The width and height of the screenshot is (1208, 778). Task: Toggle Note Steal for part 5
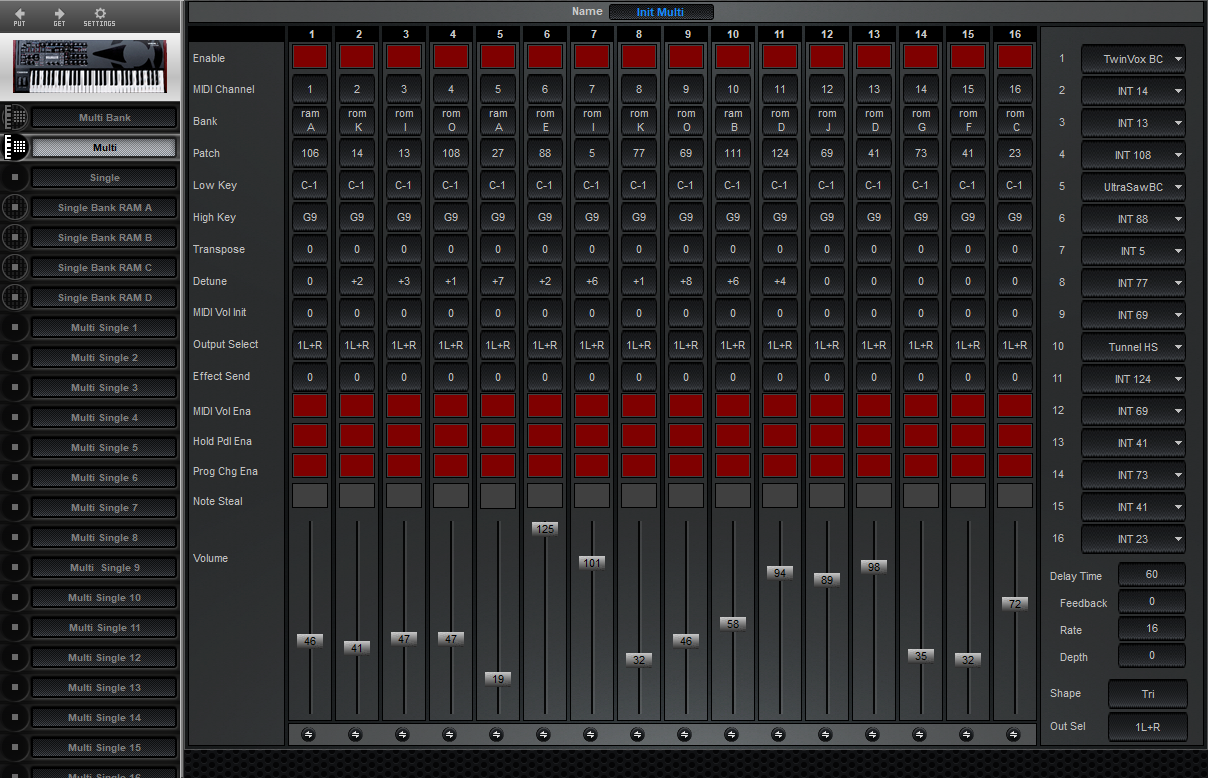click(498, 496)
